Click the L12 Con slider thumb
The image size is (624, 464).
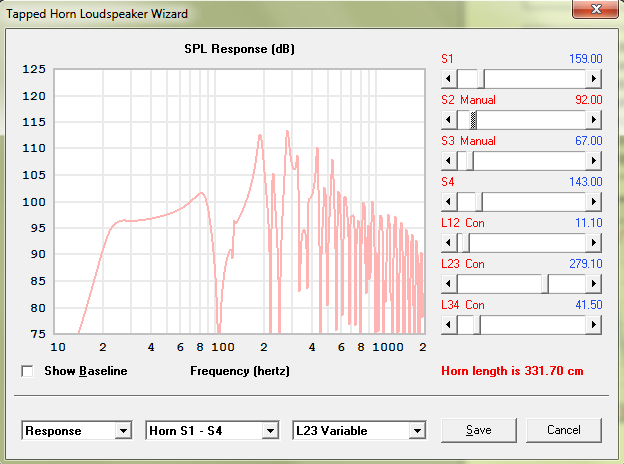click(x=465, y=243)
